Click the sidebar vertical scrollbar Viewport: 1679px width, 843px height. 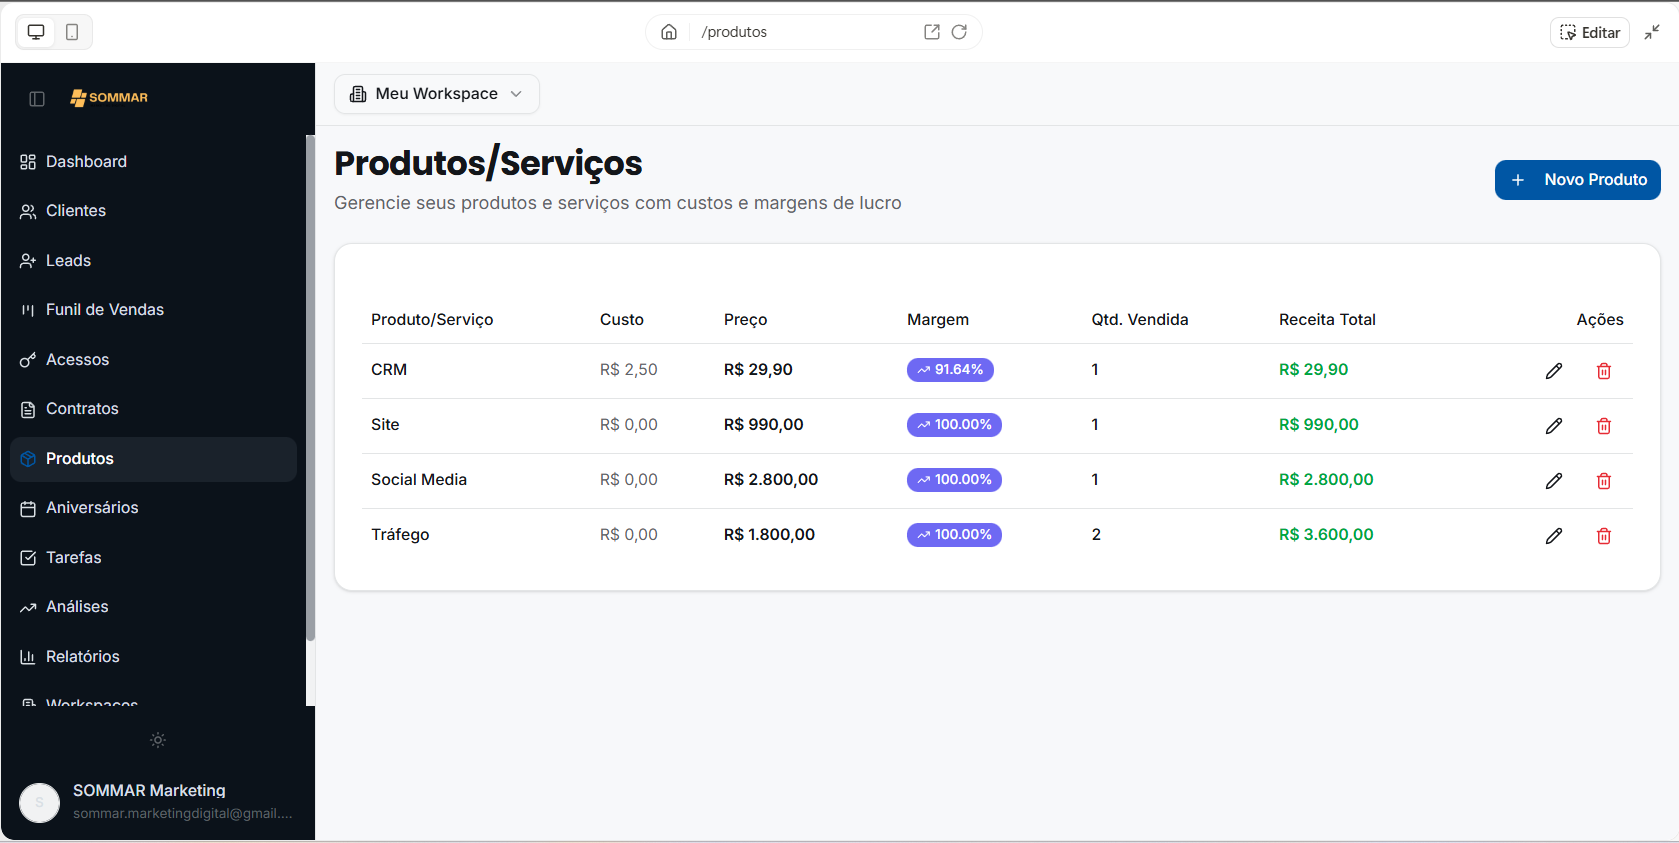click(310, 390)
